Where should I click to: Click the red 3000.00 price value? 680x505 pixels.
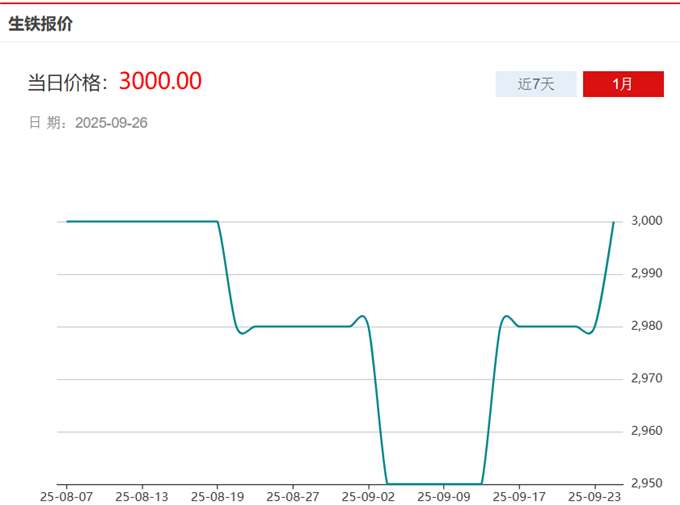pyautogui.click(x=160, y=81)
